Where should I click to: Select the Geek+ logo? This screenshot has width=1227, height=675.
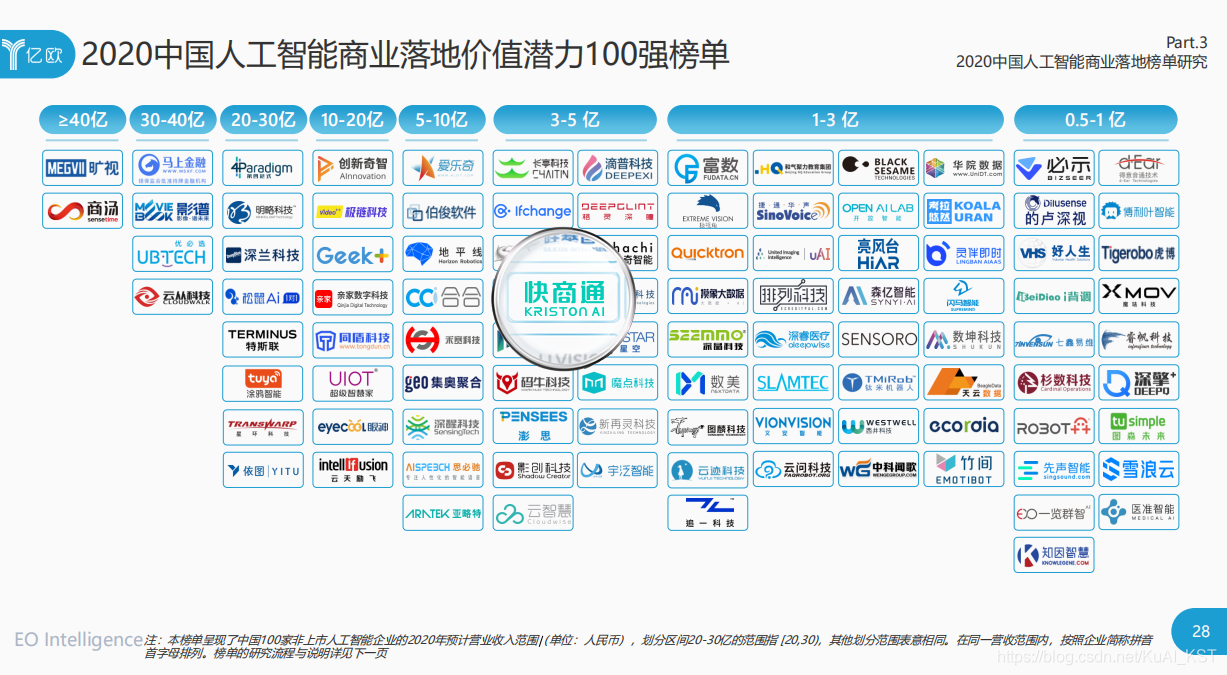tap(352, 254)
